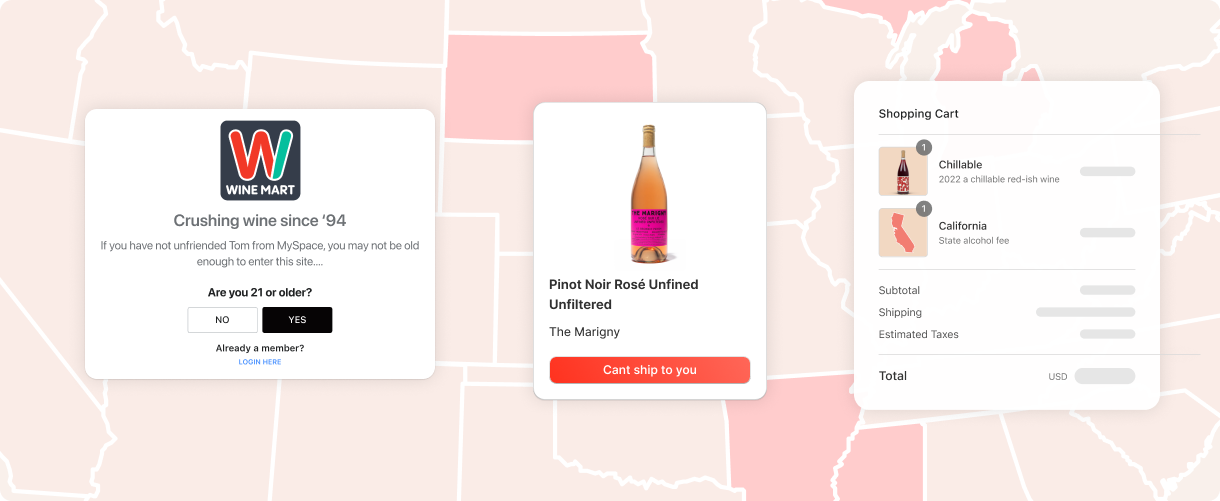Click the Shopping Cart heading

tap(918, 114)
